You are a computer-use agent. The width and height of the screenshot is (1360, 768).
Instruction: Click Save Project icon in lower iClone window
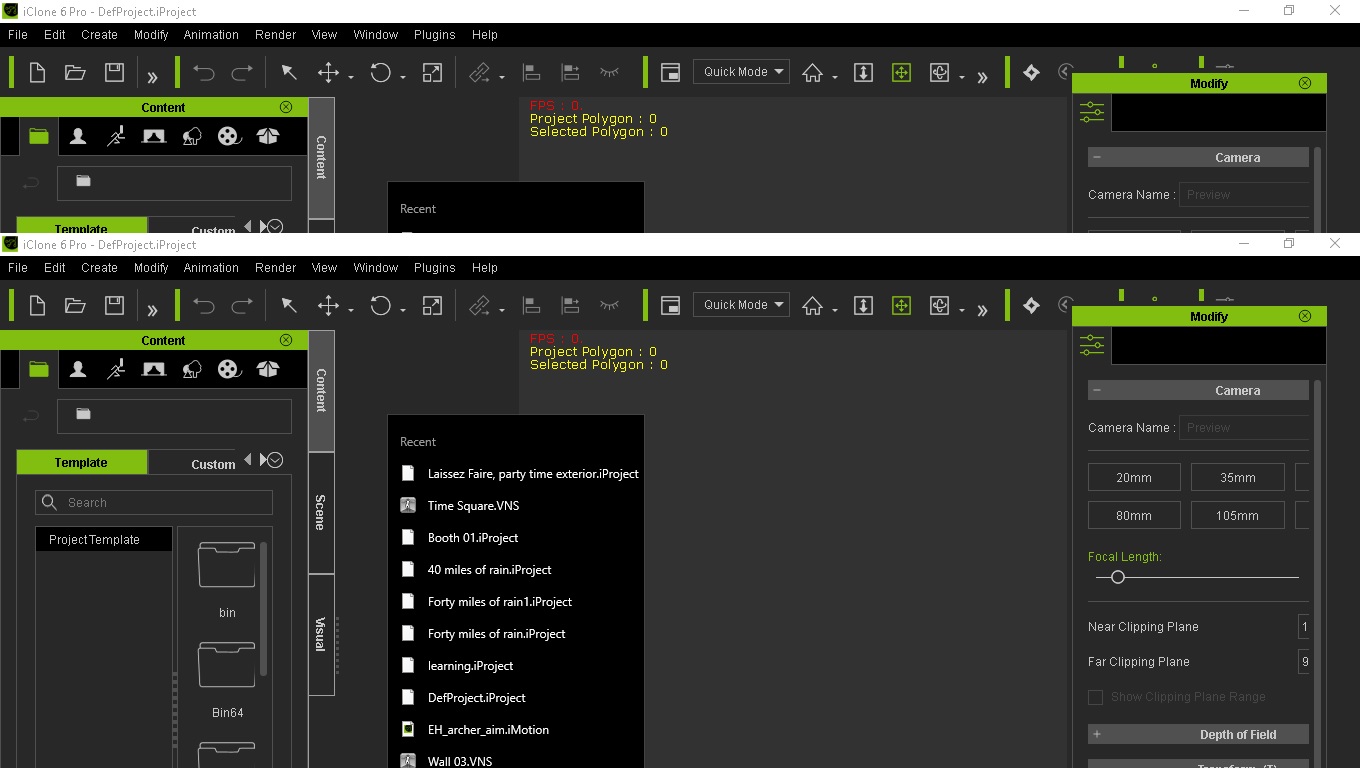coord(114,305)
